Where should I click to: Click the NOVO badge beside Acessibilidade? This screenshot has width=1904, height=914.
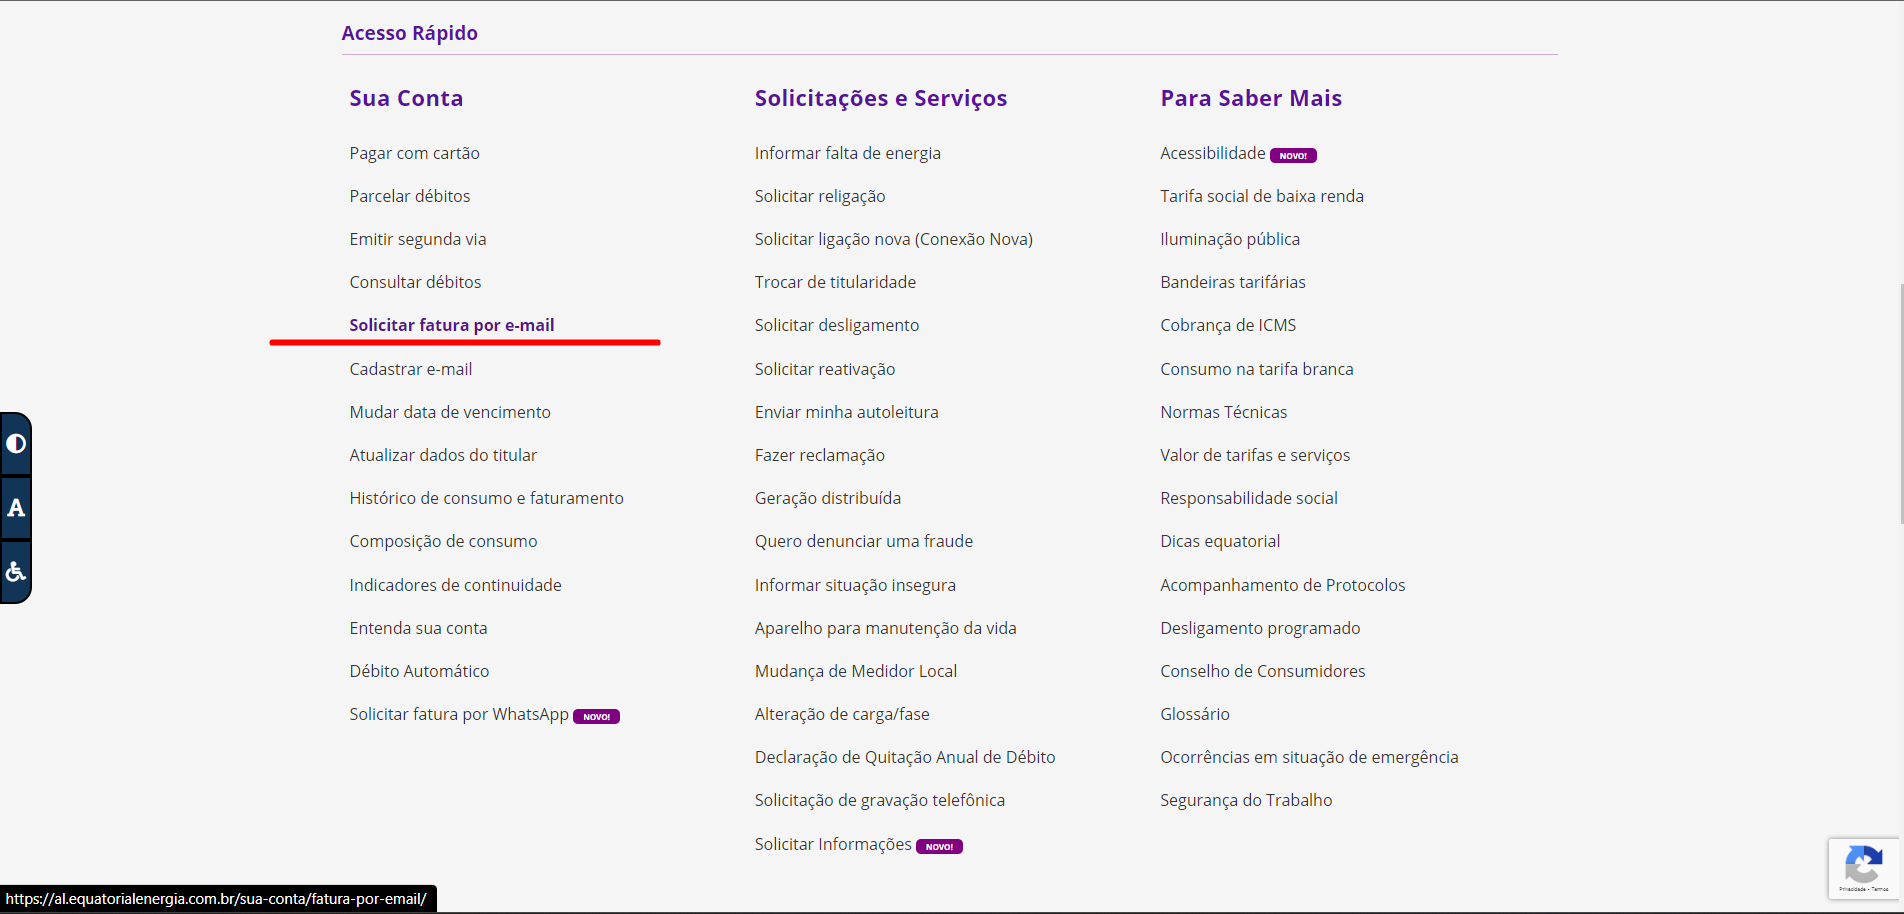(1293, 155)
